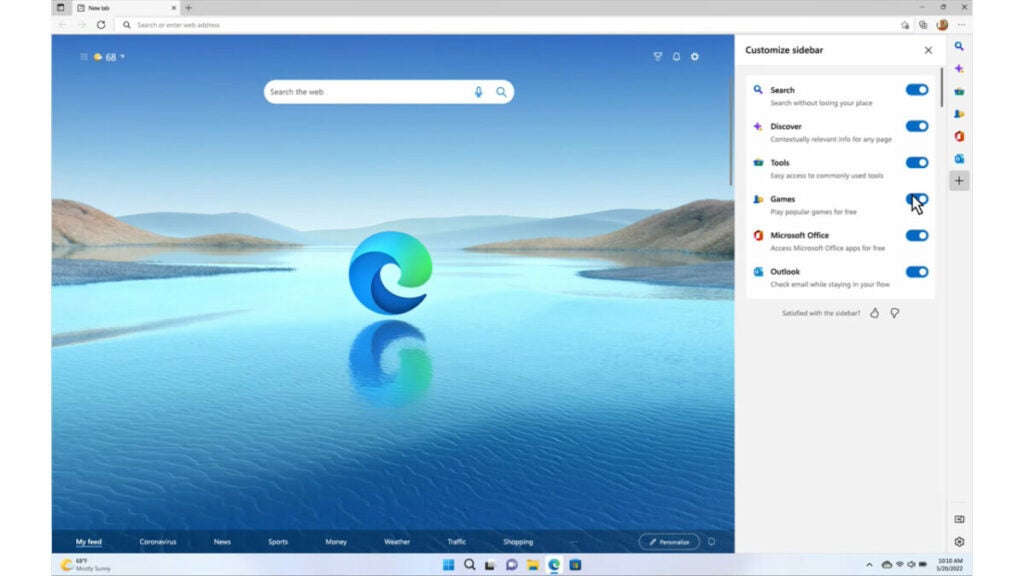Open the rewards trophy icon
Screen dimensions: 1024x576
(658, 57)
